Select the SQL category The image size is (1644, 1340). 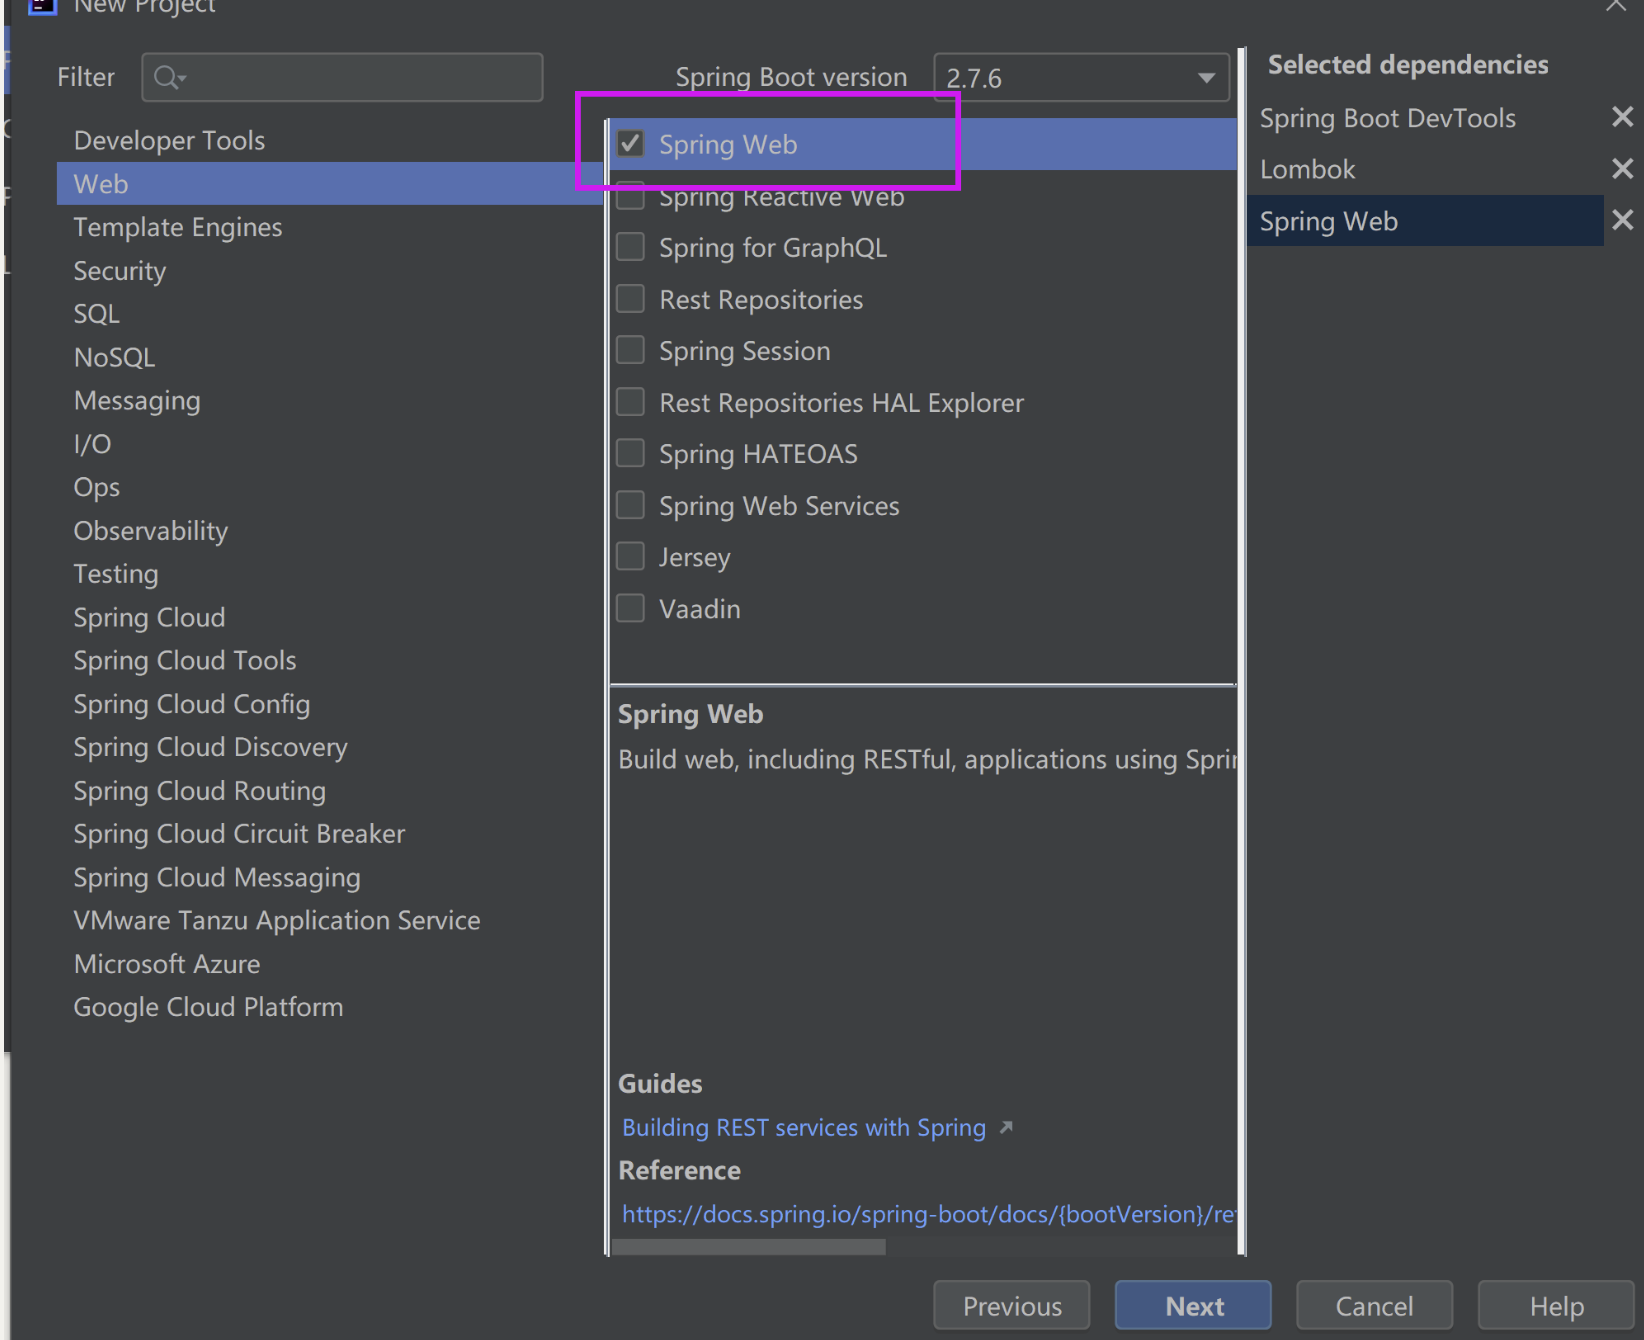(97, 314)
